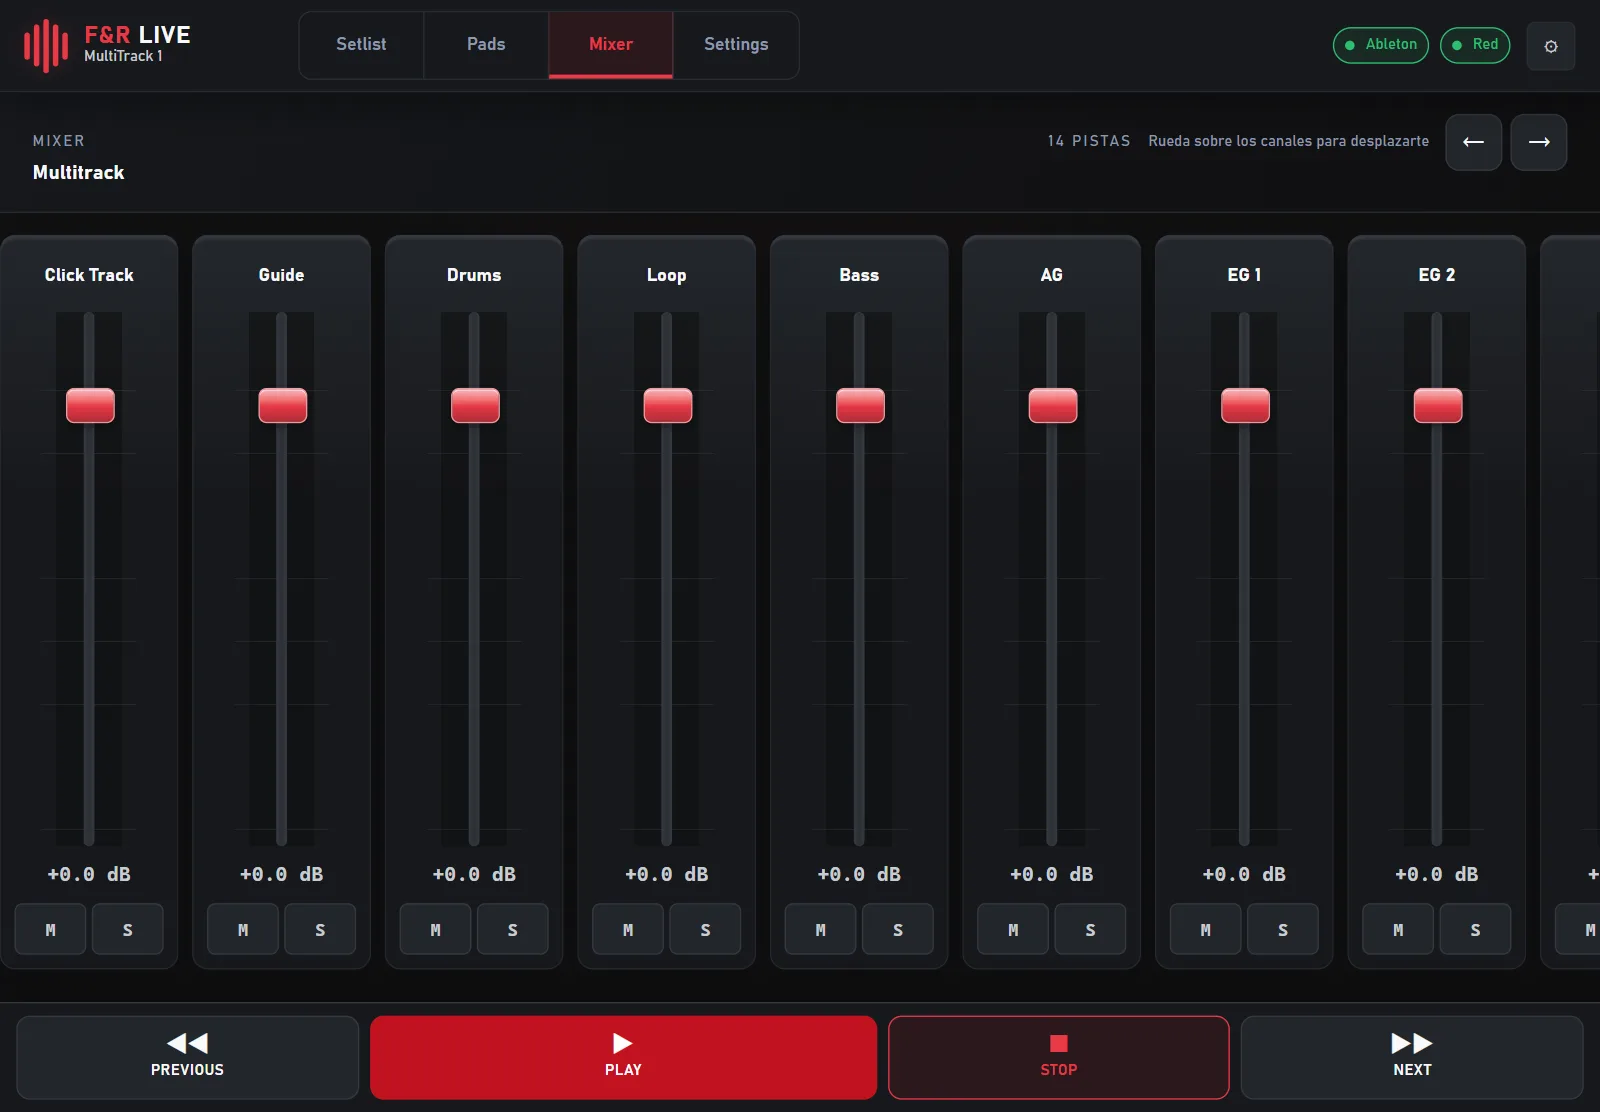Click the 14 PISTAS track count label

coord(1089,141)
